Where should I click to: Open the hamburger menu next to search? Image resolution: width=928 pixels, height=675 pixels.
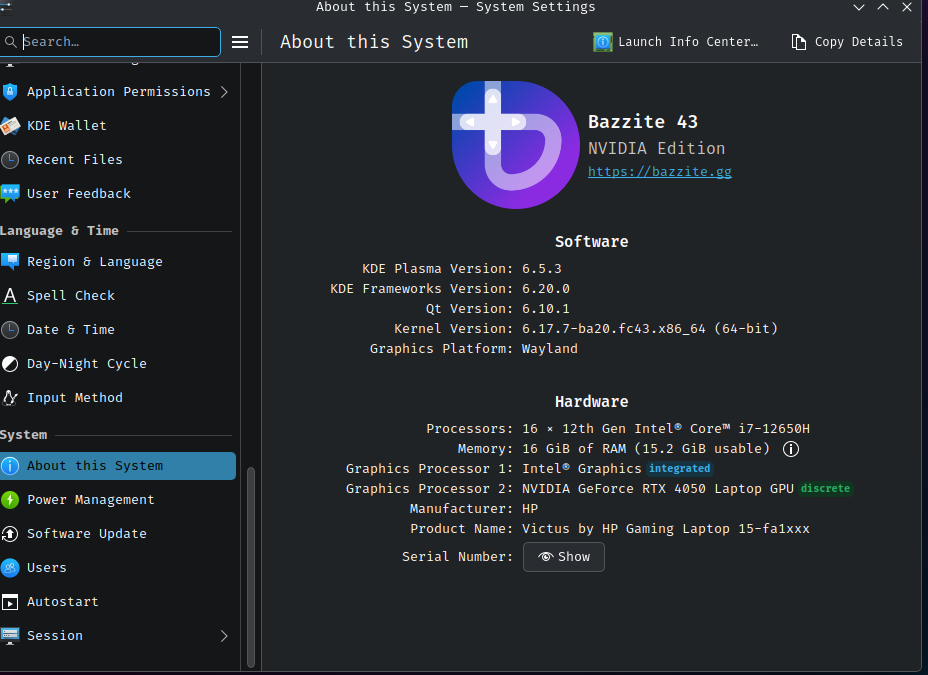[x=240, y=42]
